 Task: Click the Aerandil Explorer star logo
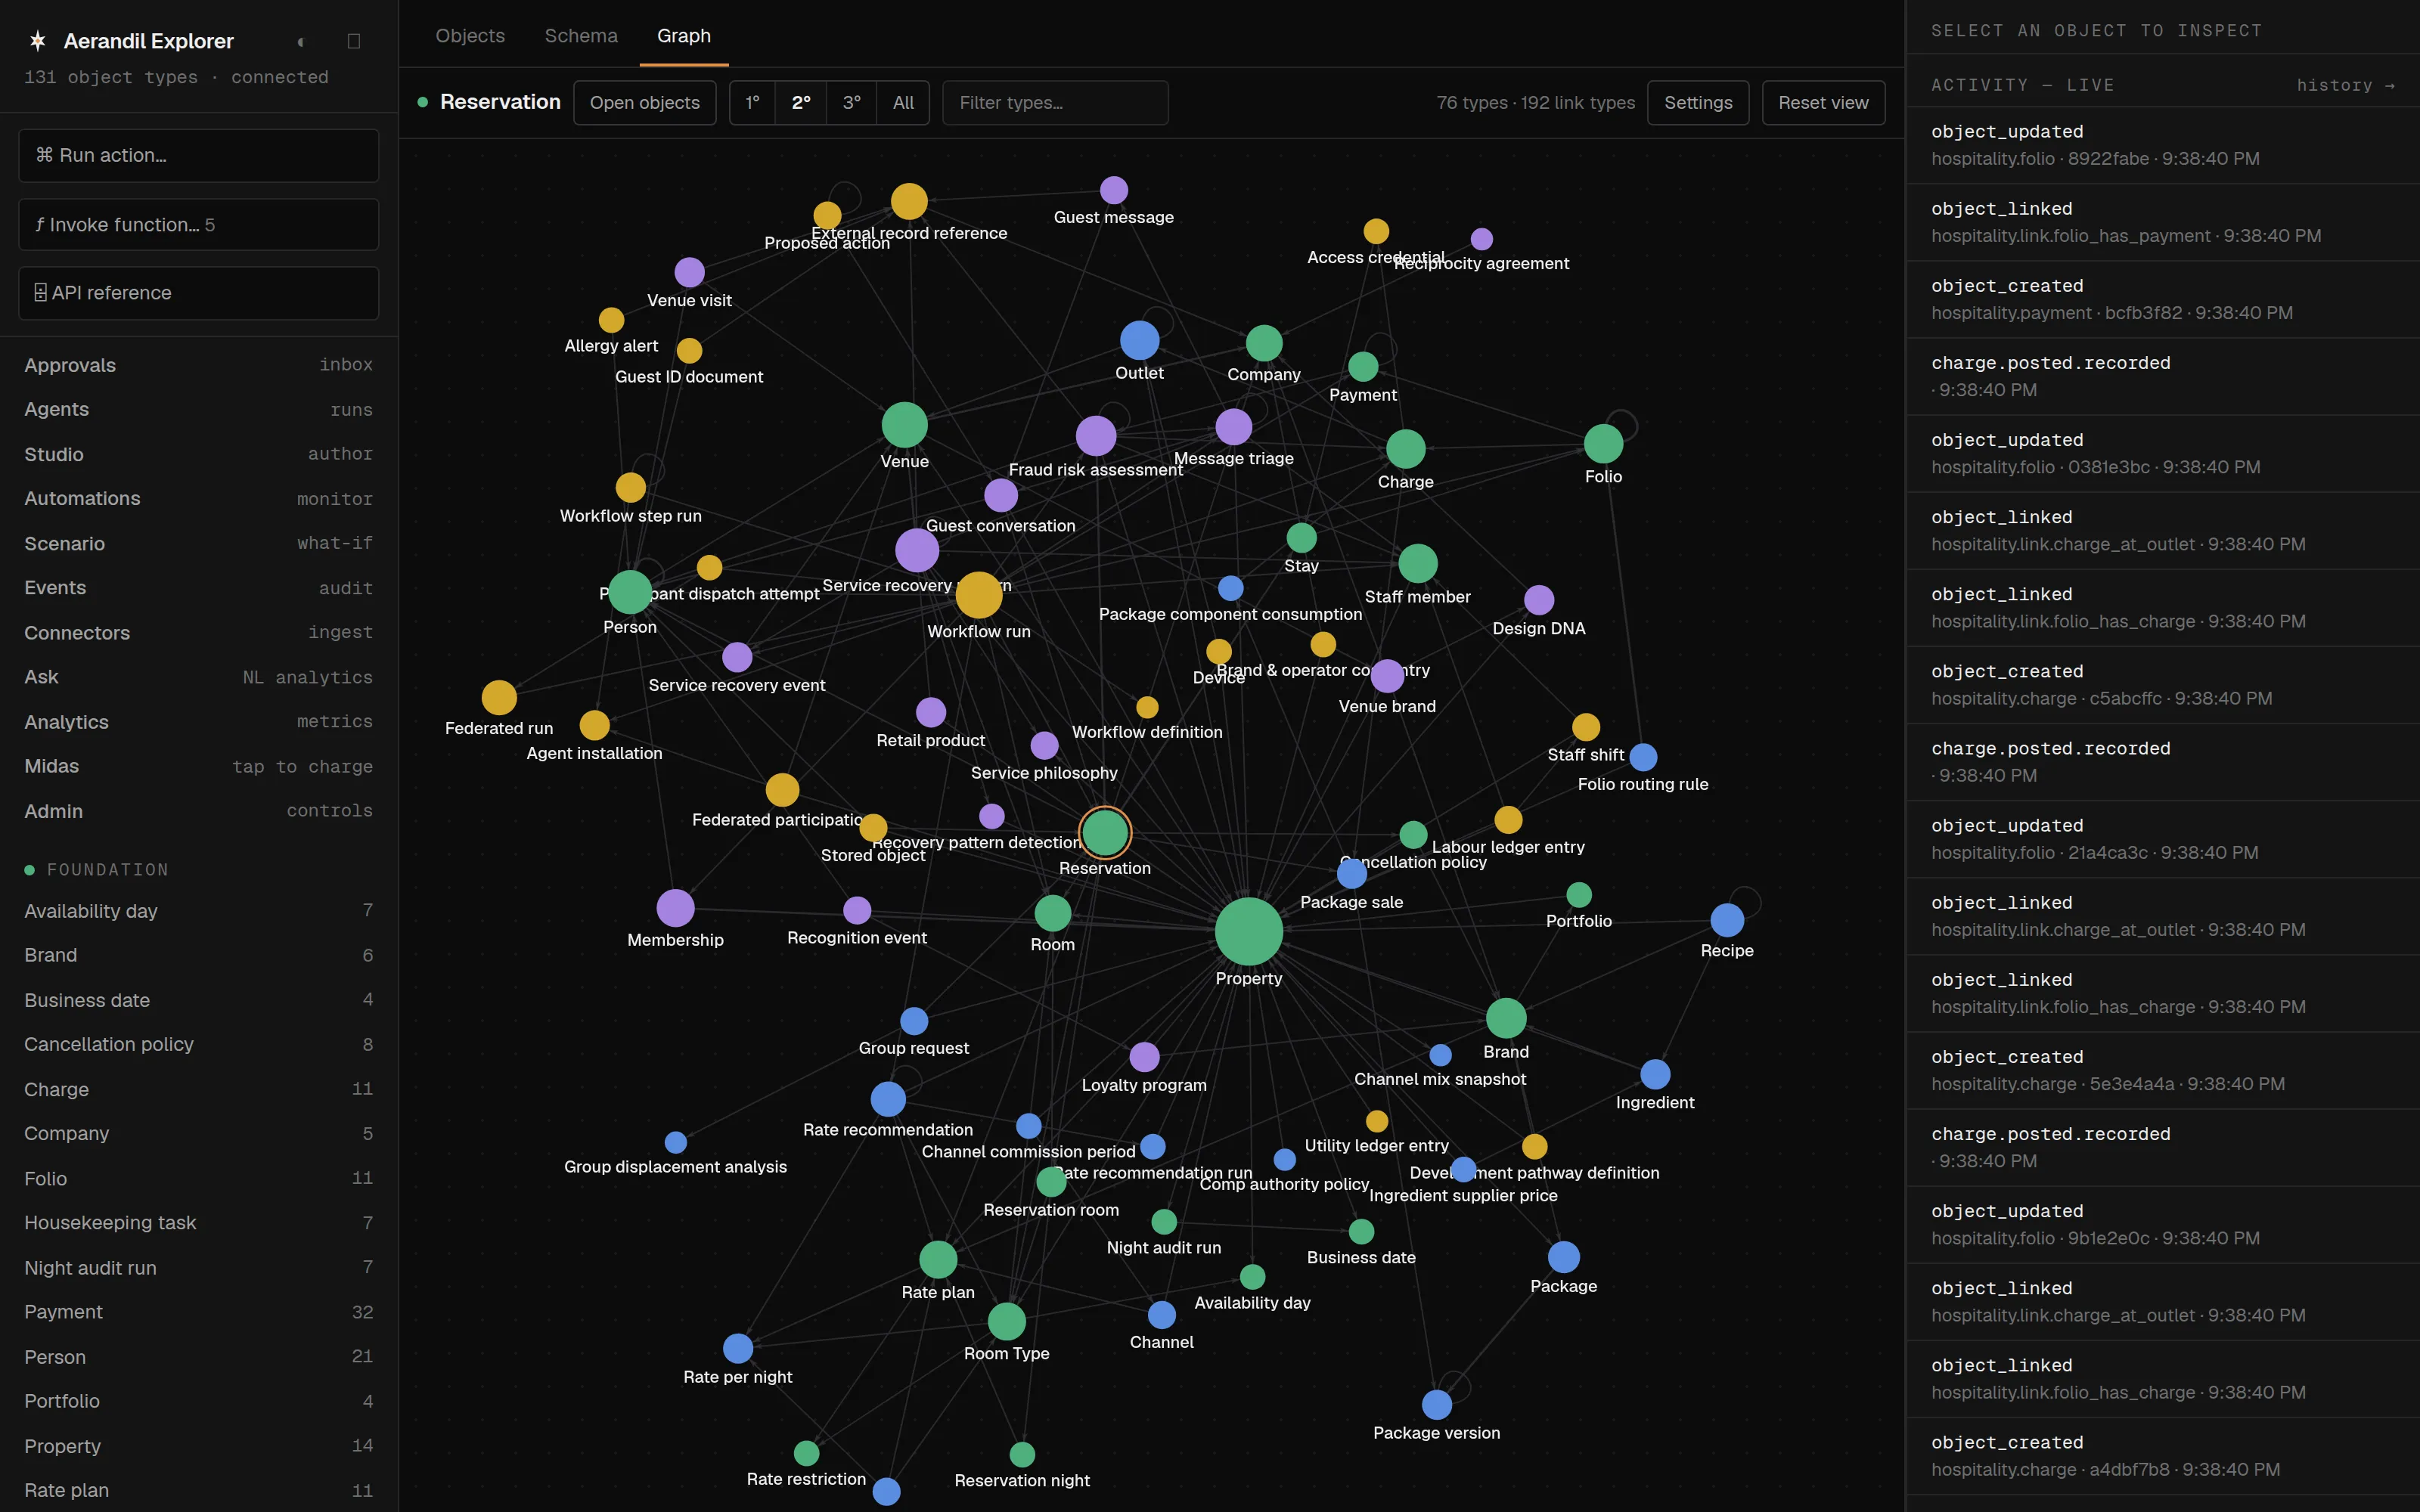[x=38, y=41]
